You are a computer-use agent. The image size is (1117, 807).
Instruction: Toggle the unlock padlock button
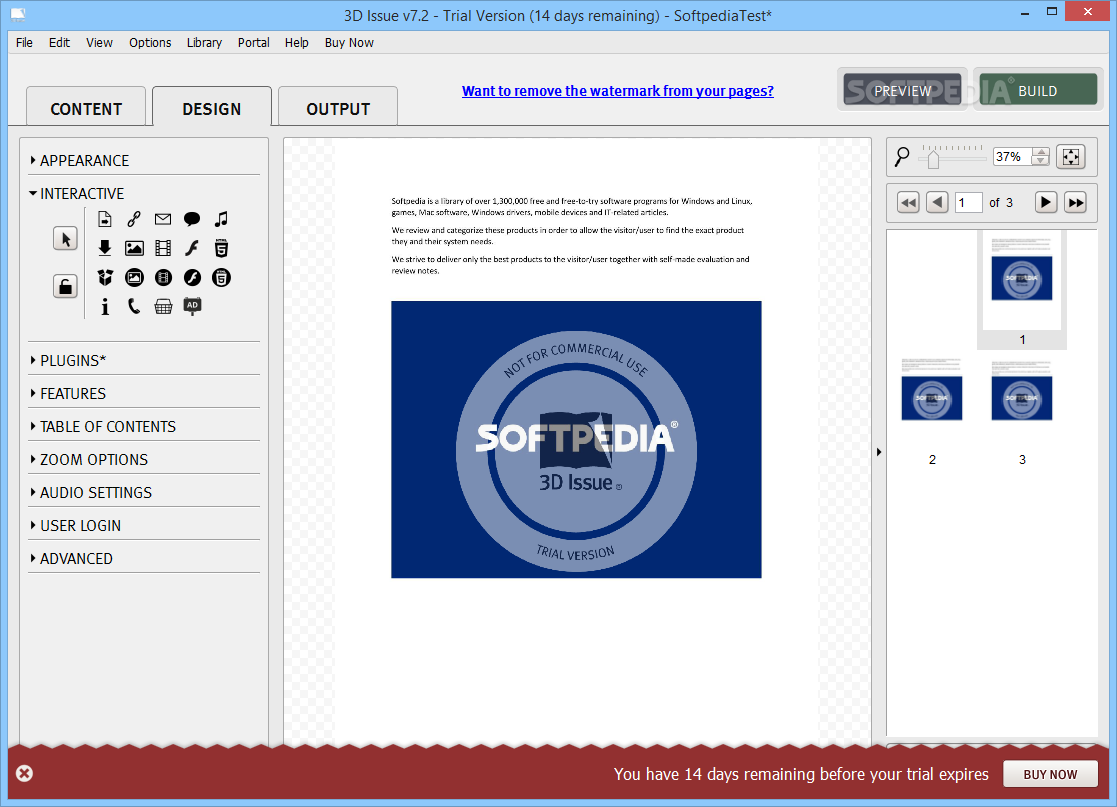(66, 286)
